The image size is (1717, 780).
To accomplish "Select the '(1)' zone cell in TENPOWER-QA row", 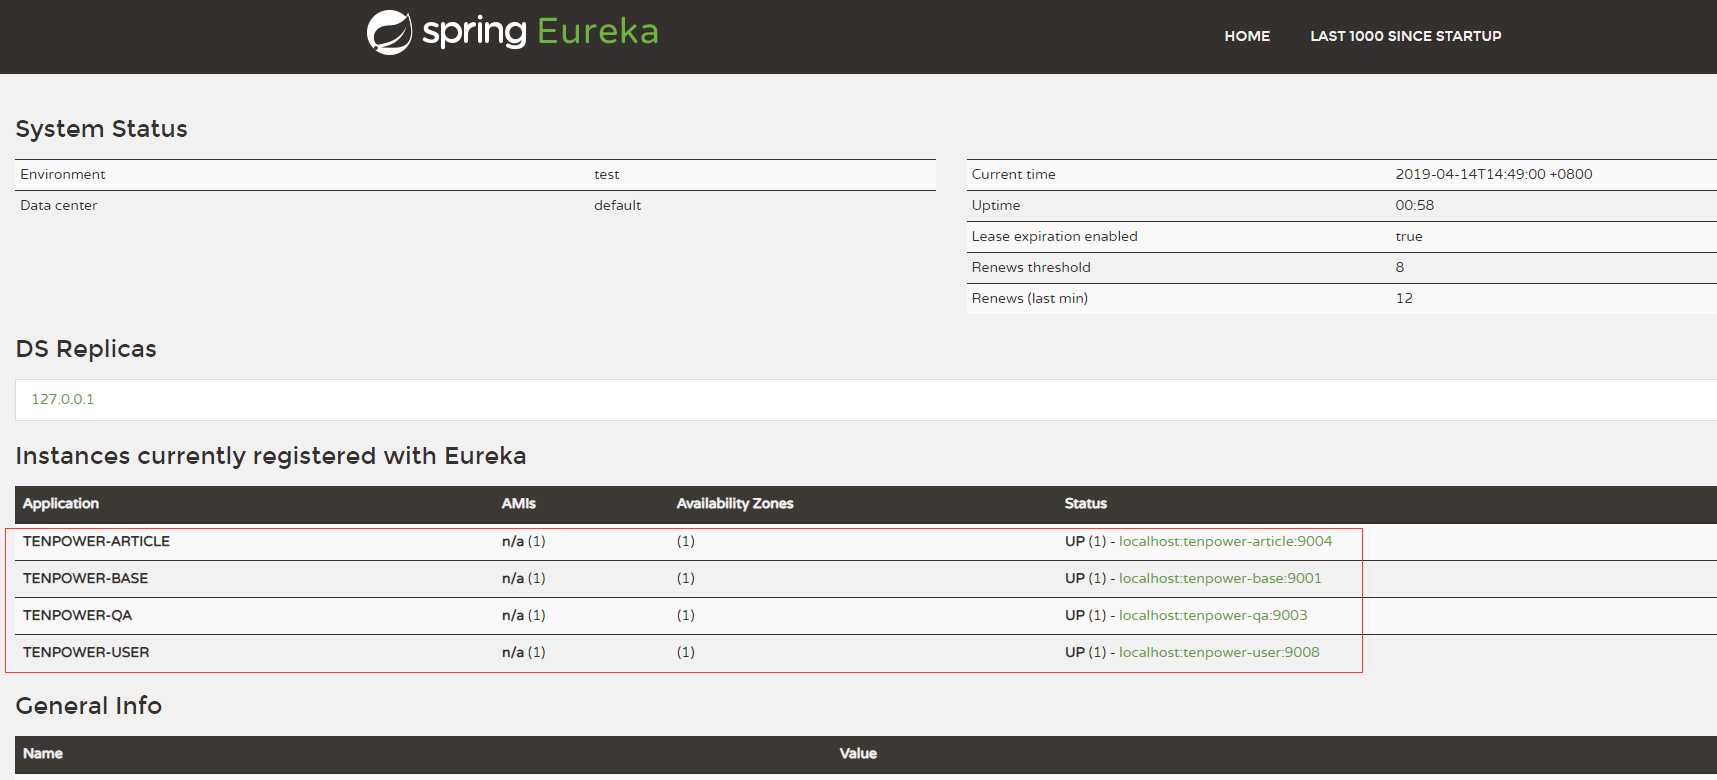I will [686, 615].
